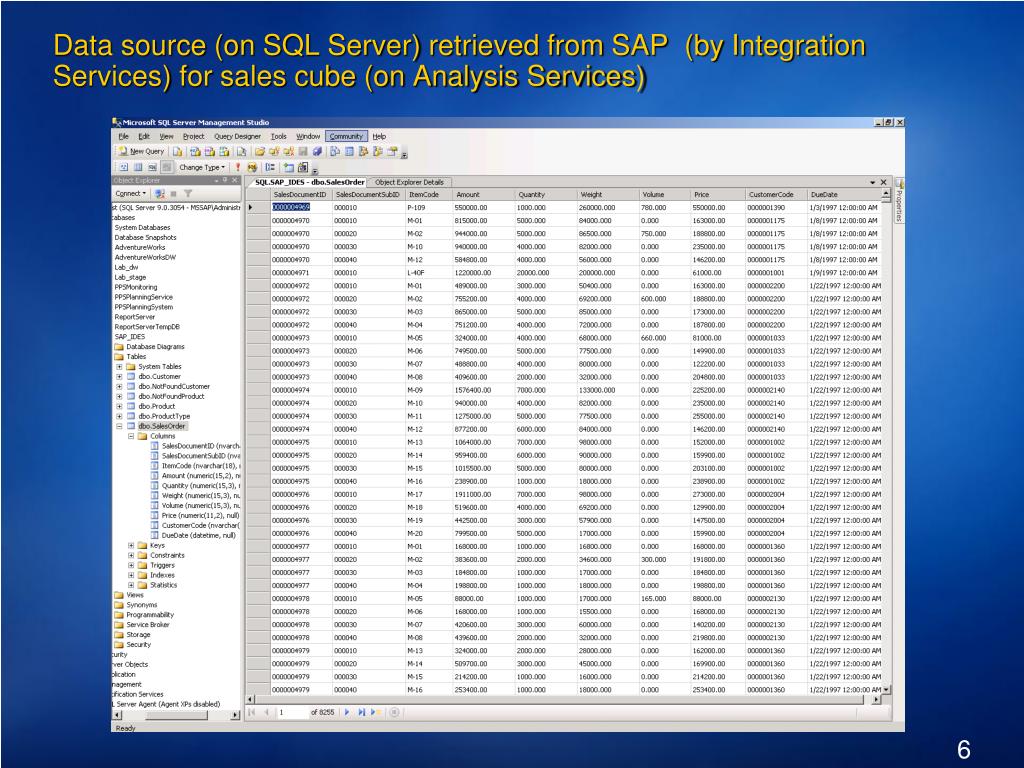Select the dbo.Product table node

coord(157,406)
